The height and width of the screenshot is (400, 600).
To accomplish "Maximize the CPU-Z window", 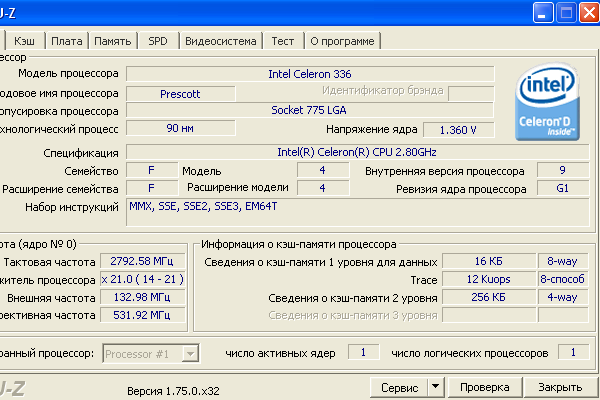I will click(563, 13).
